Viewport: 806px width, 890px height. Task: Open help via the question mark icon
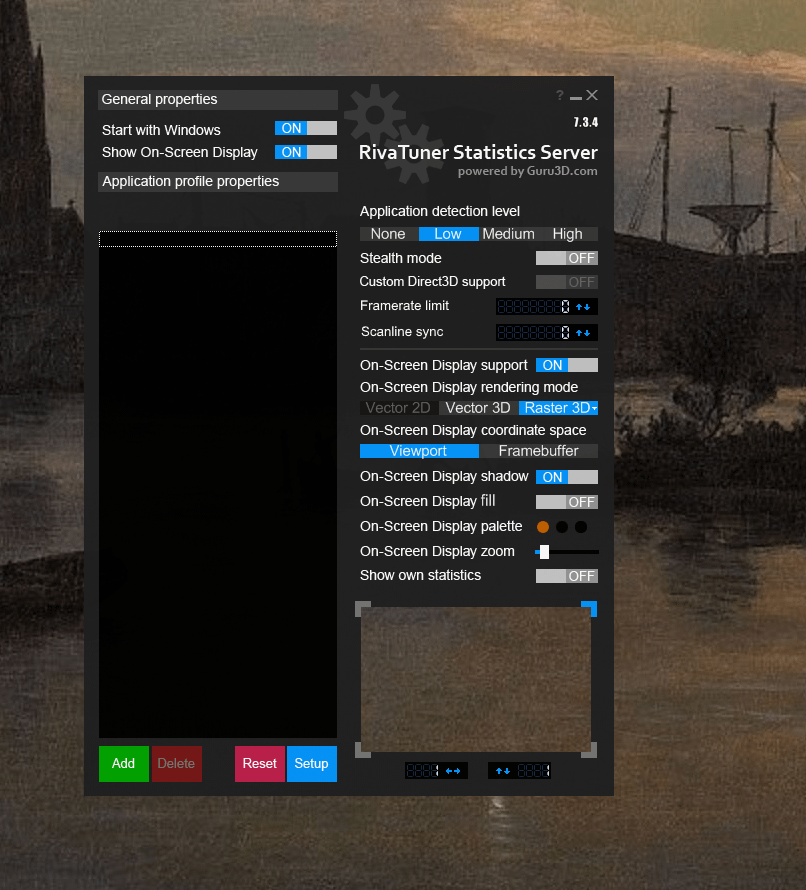point(559,95)
